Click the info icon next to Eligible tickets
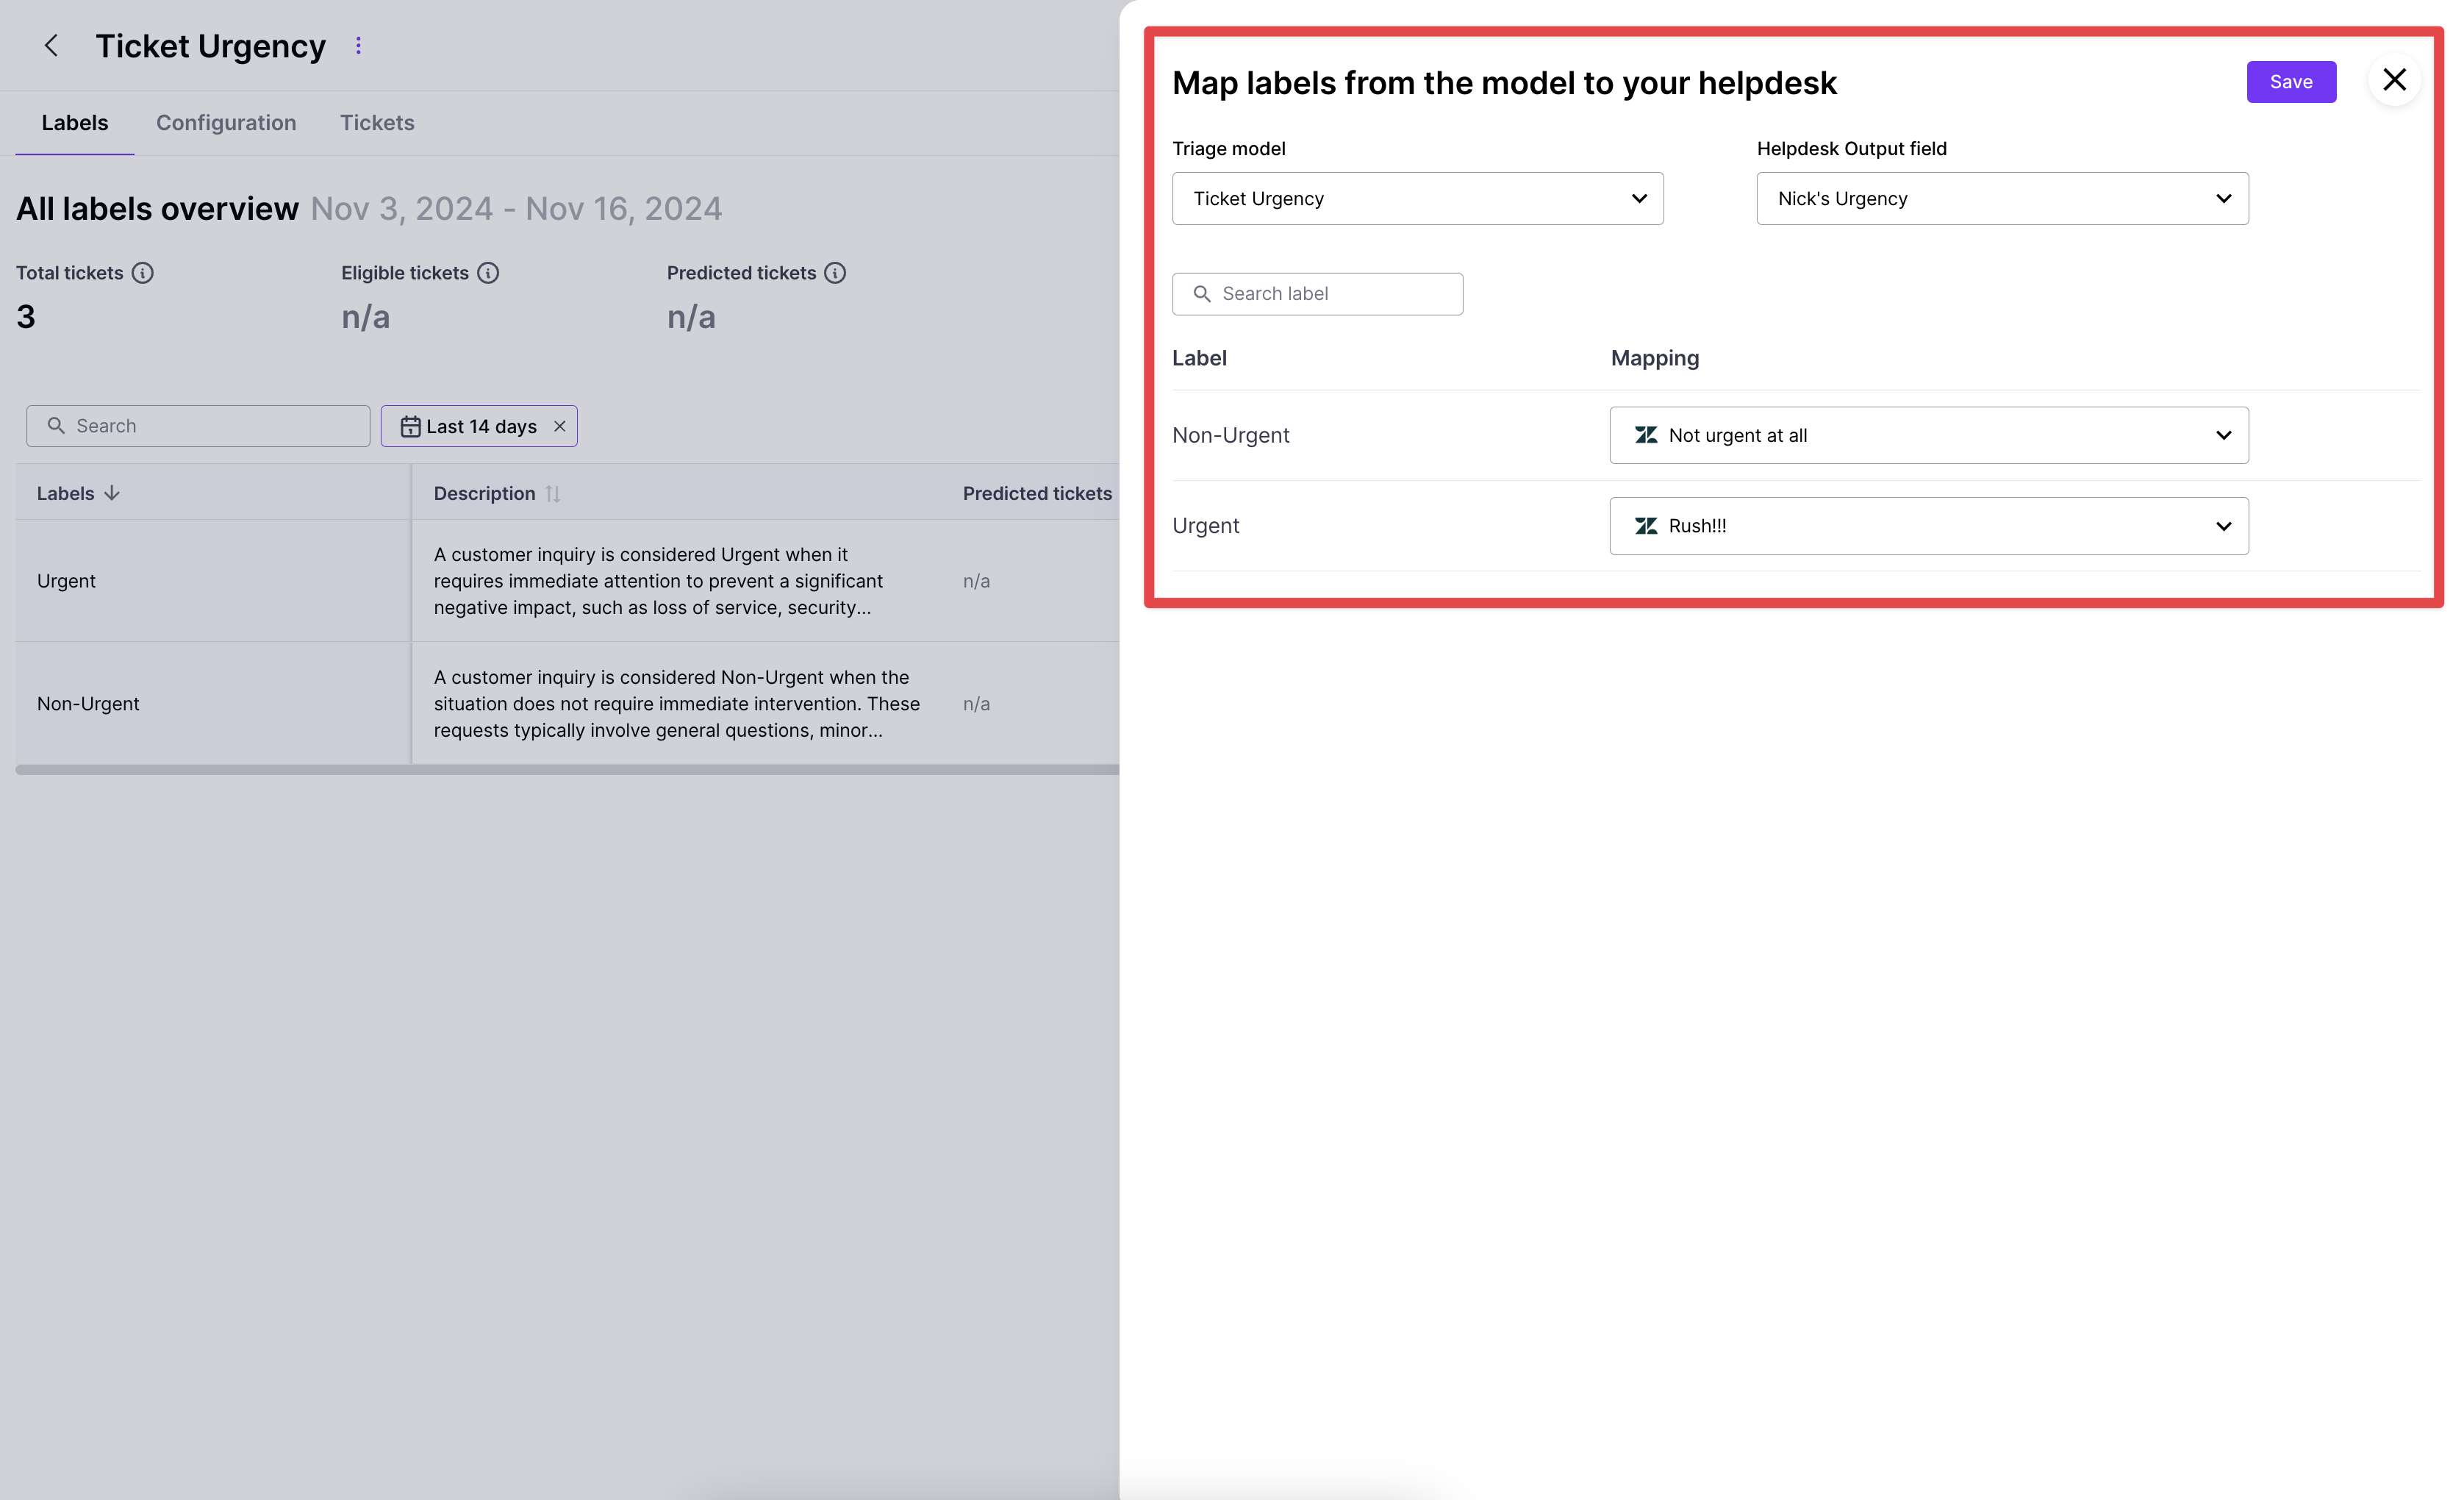Image resolution: width=2464 pixels, height=1500 pixels. click(488, 273)
